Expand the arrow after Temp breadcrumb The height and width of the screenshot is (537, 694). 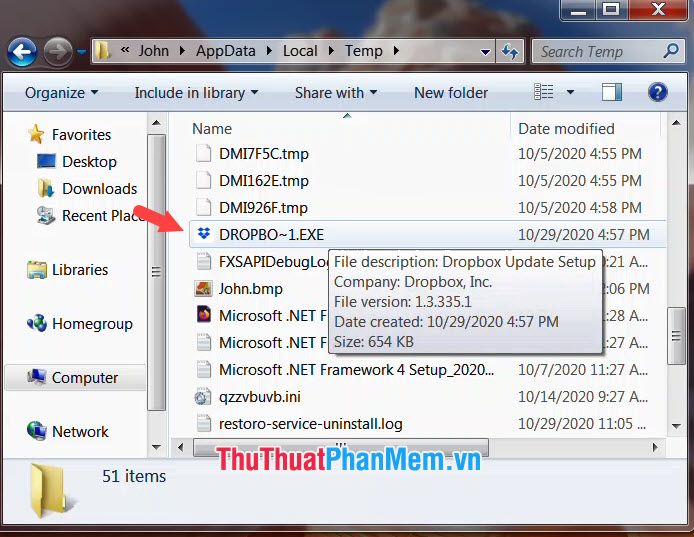coord(396,51)
